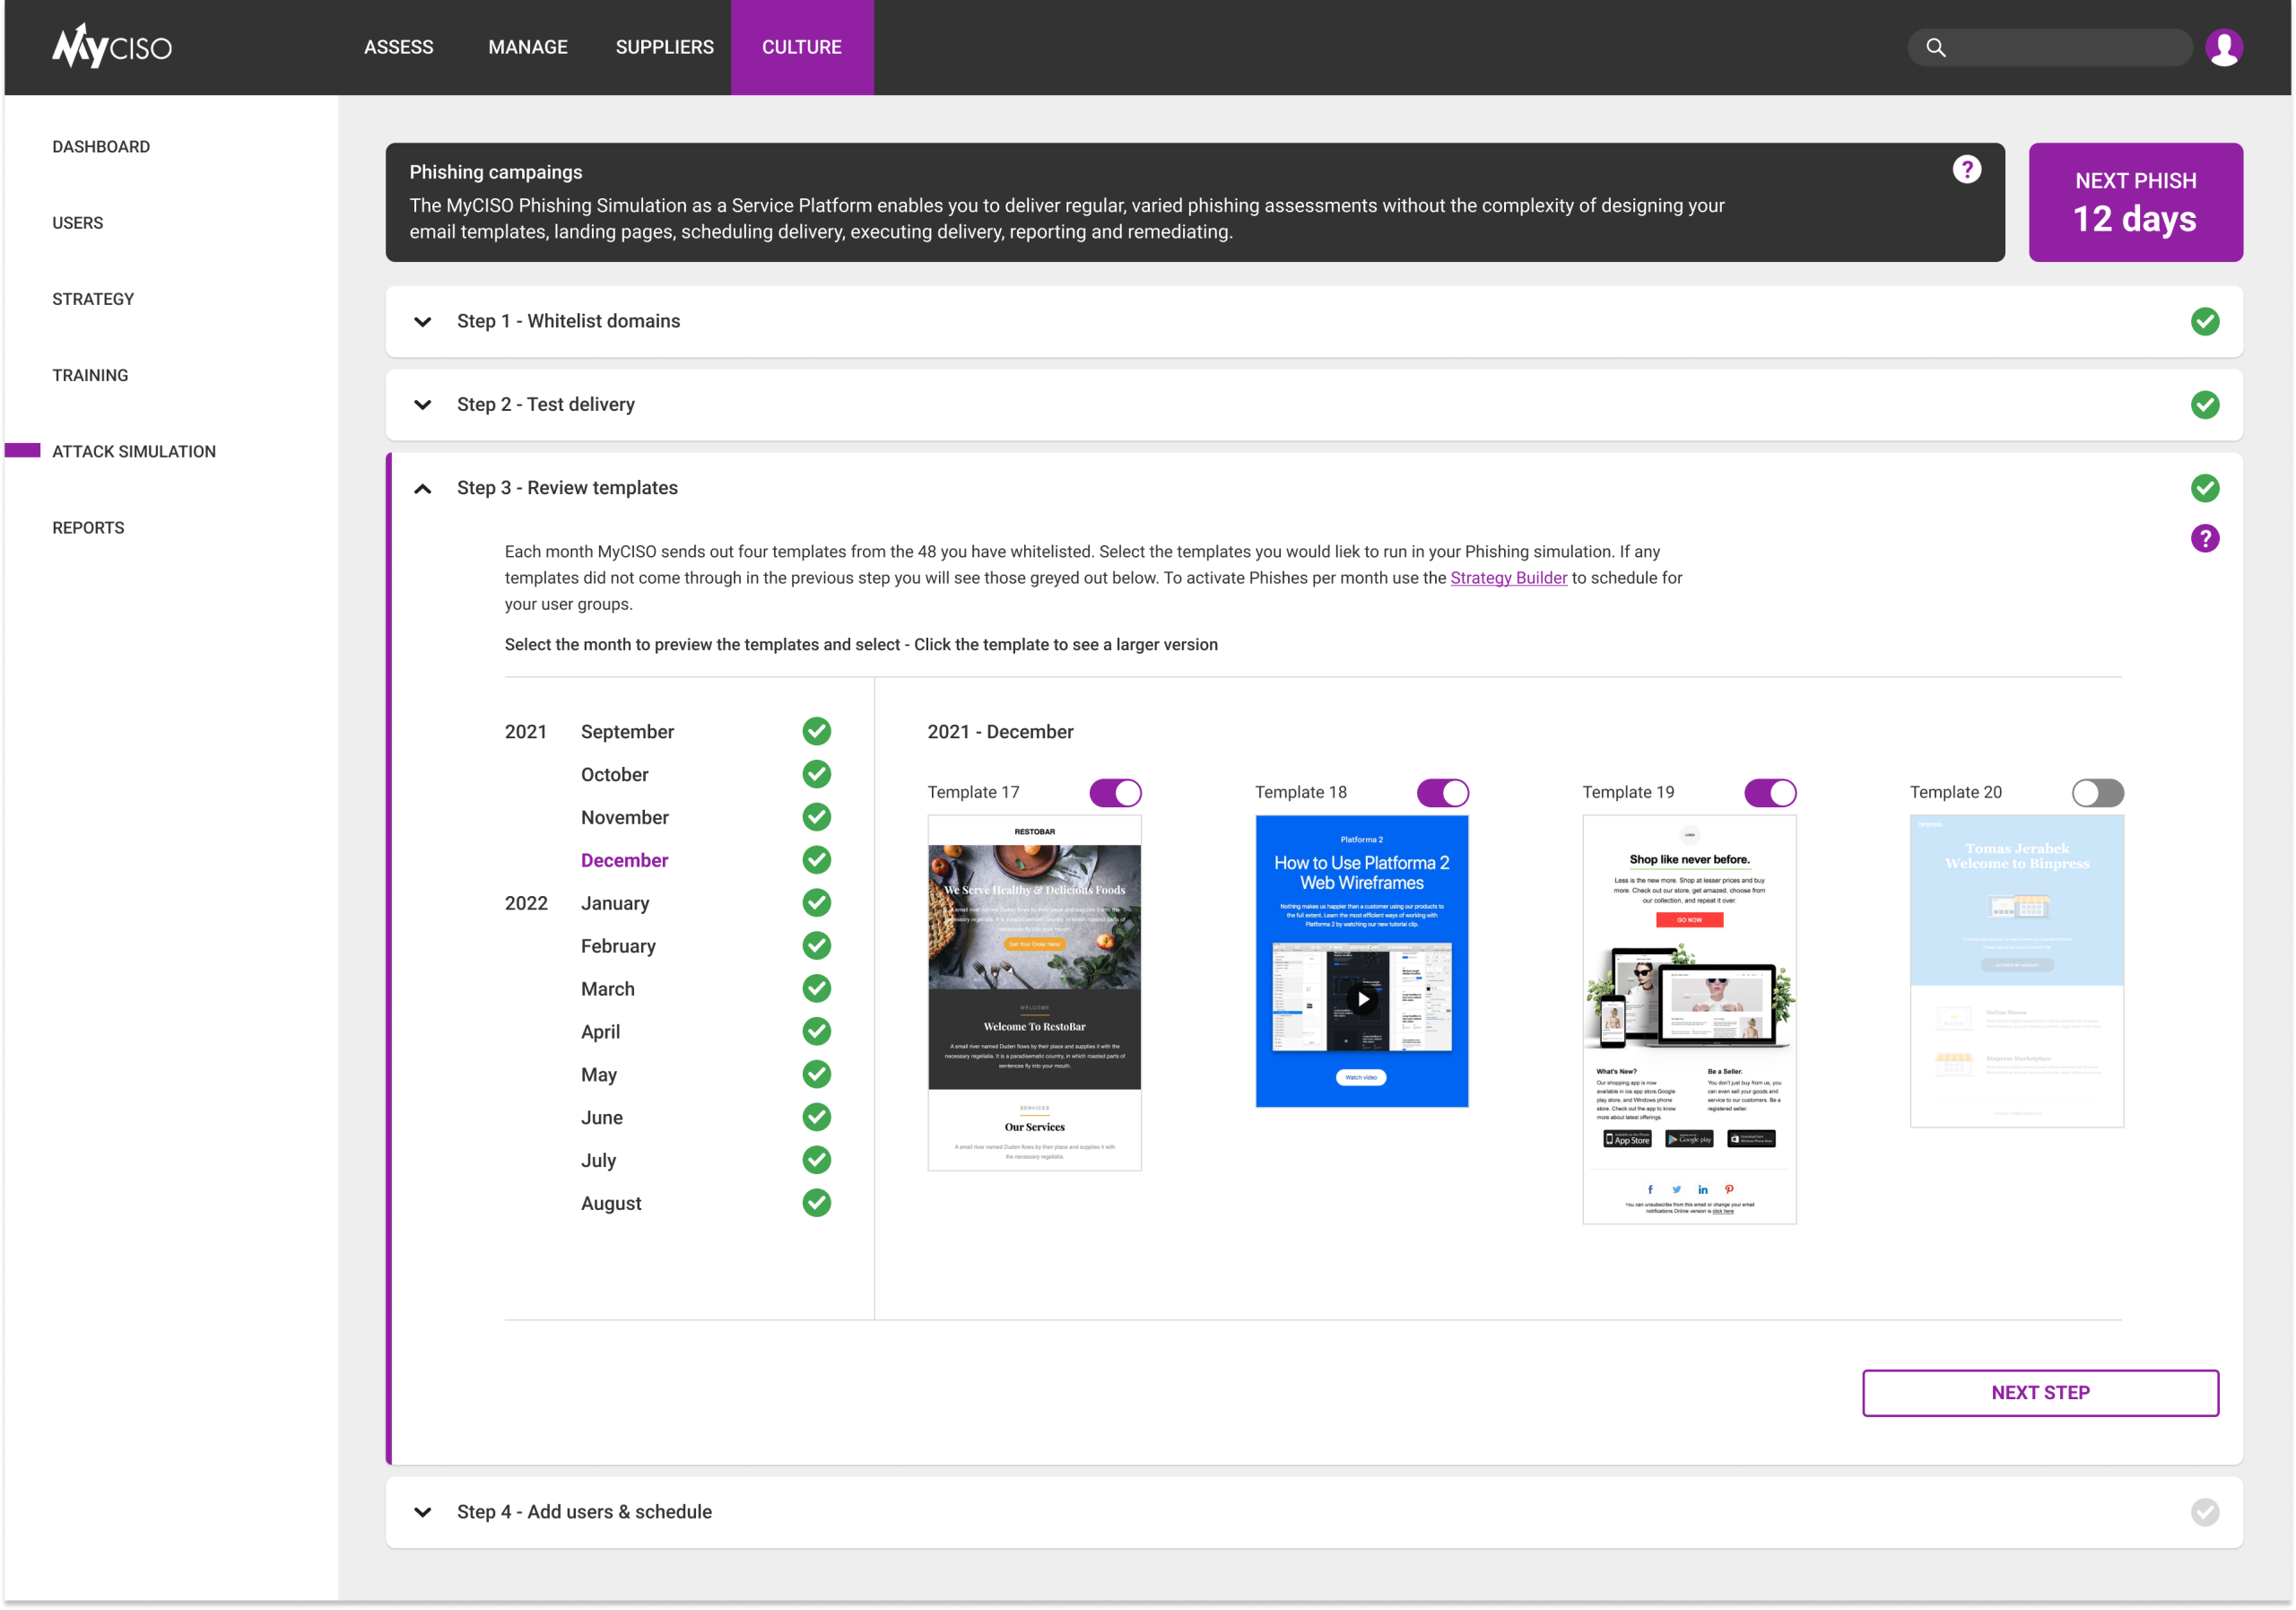
Task: Open help icon in Phishing campaigns banner
Action: tap(1966, 170)
